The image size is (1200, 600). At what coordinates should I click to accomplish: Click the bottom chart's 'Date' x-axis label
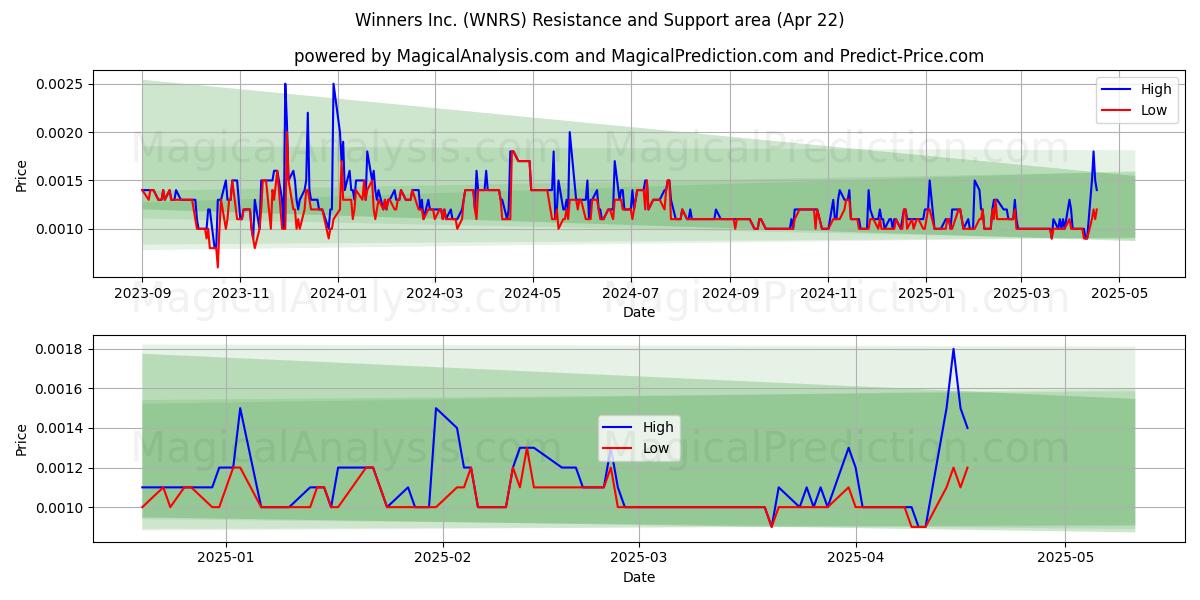(639, 577)
